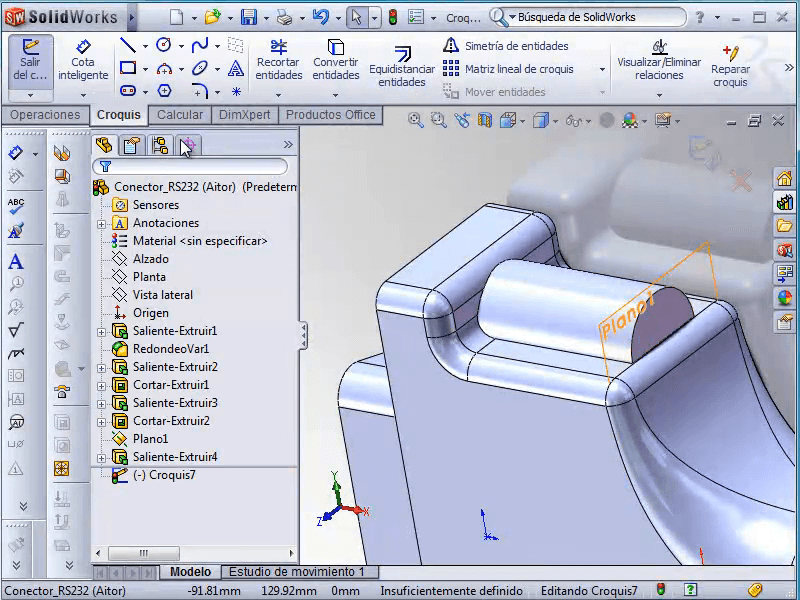Select Plano1 in the feature tree
Screen dimensions: 800x600
150,439
